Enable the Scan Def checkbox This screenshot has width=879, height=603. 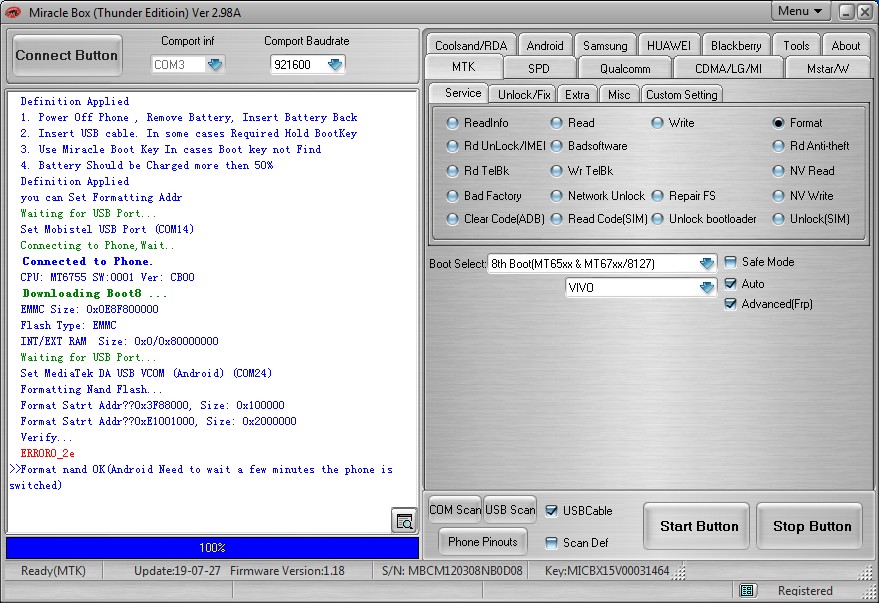(551, 542)
